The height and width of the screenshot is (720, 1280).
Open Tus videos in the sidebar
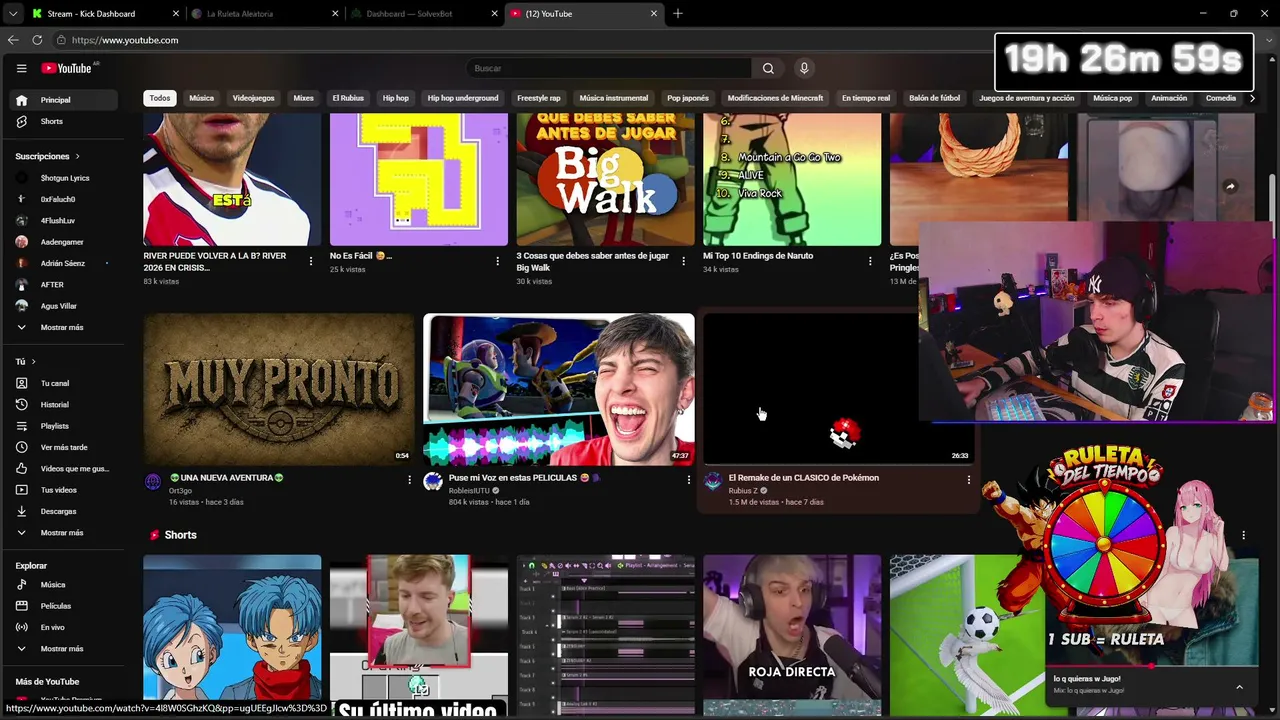[62, 490]
